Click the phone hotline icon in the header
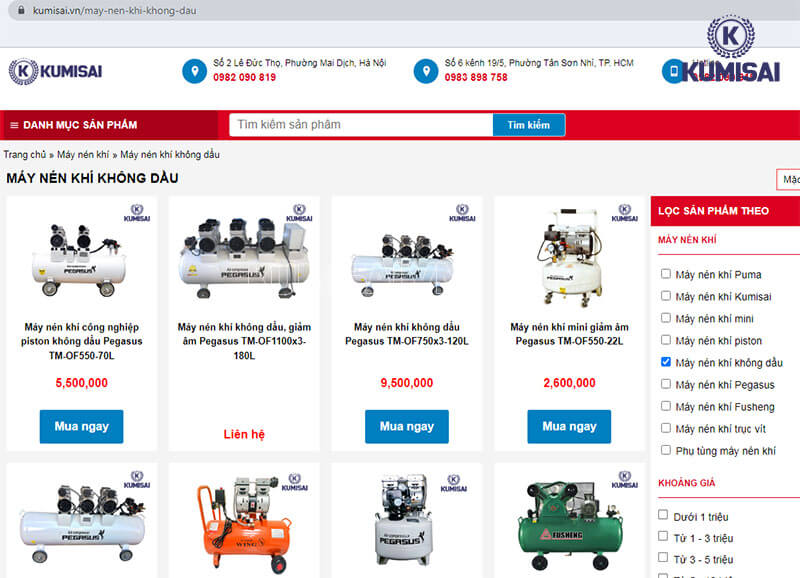Screen dimensions: 800x578 [x=673, y=71]
